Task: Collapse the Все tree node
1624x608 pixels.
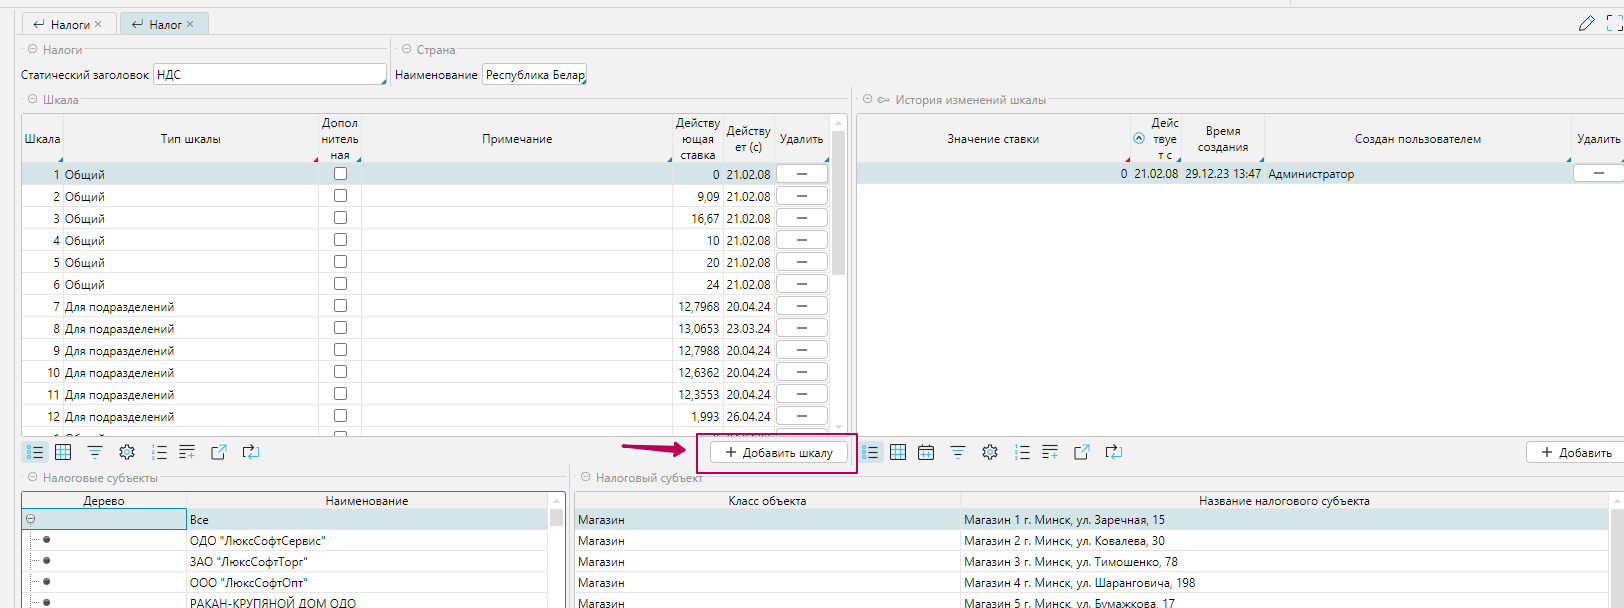Action: tap(30, 519)
